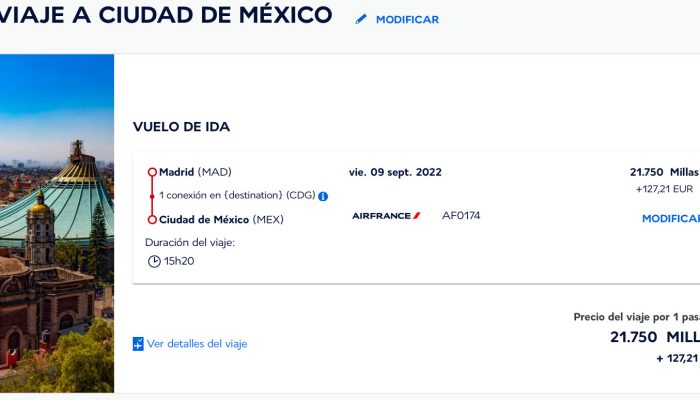Click the airplane icon next to Ver detalles
700x400 pixels.
tap(138, 344)
